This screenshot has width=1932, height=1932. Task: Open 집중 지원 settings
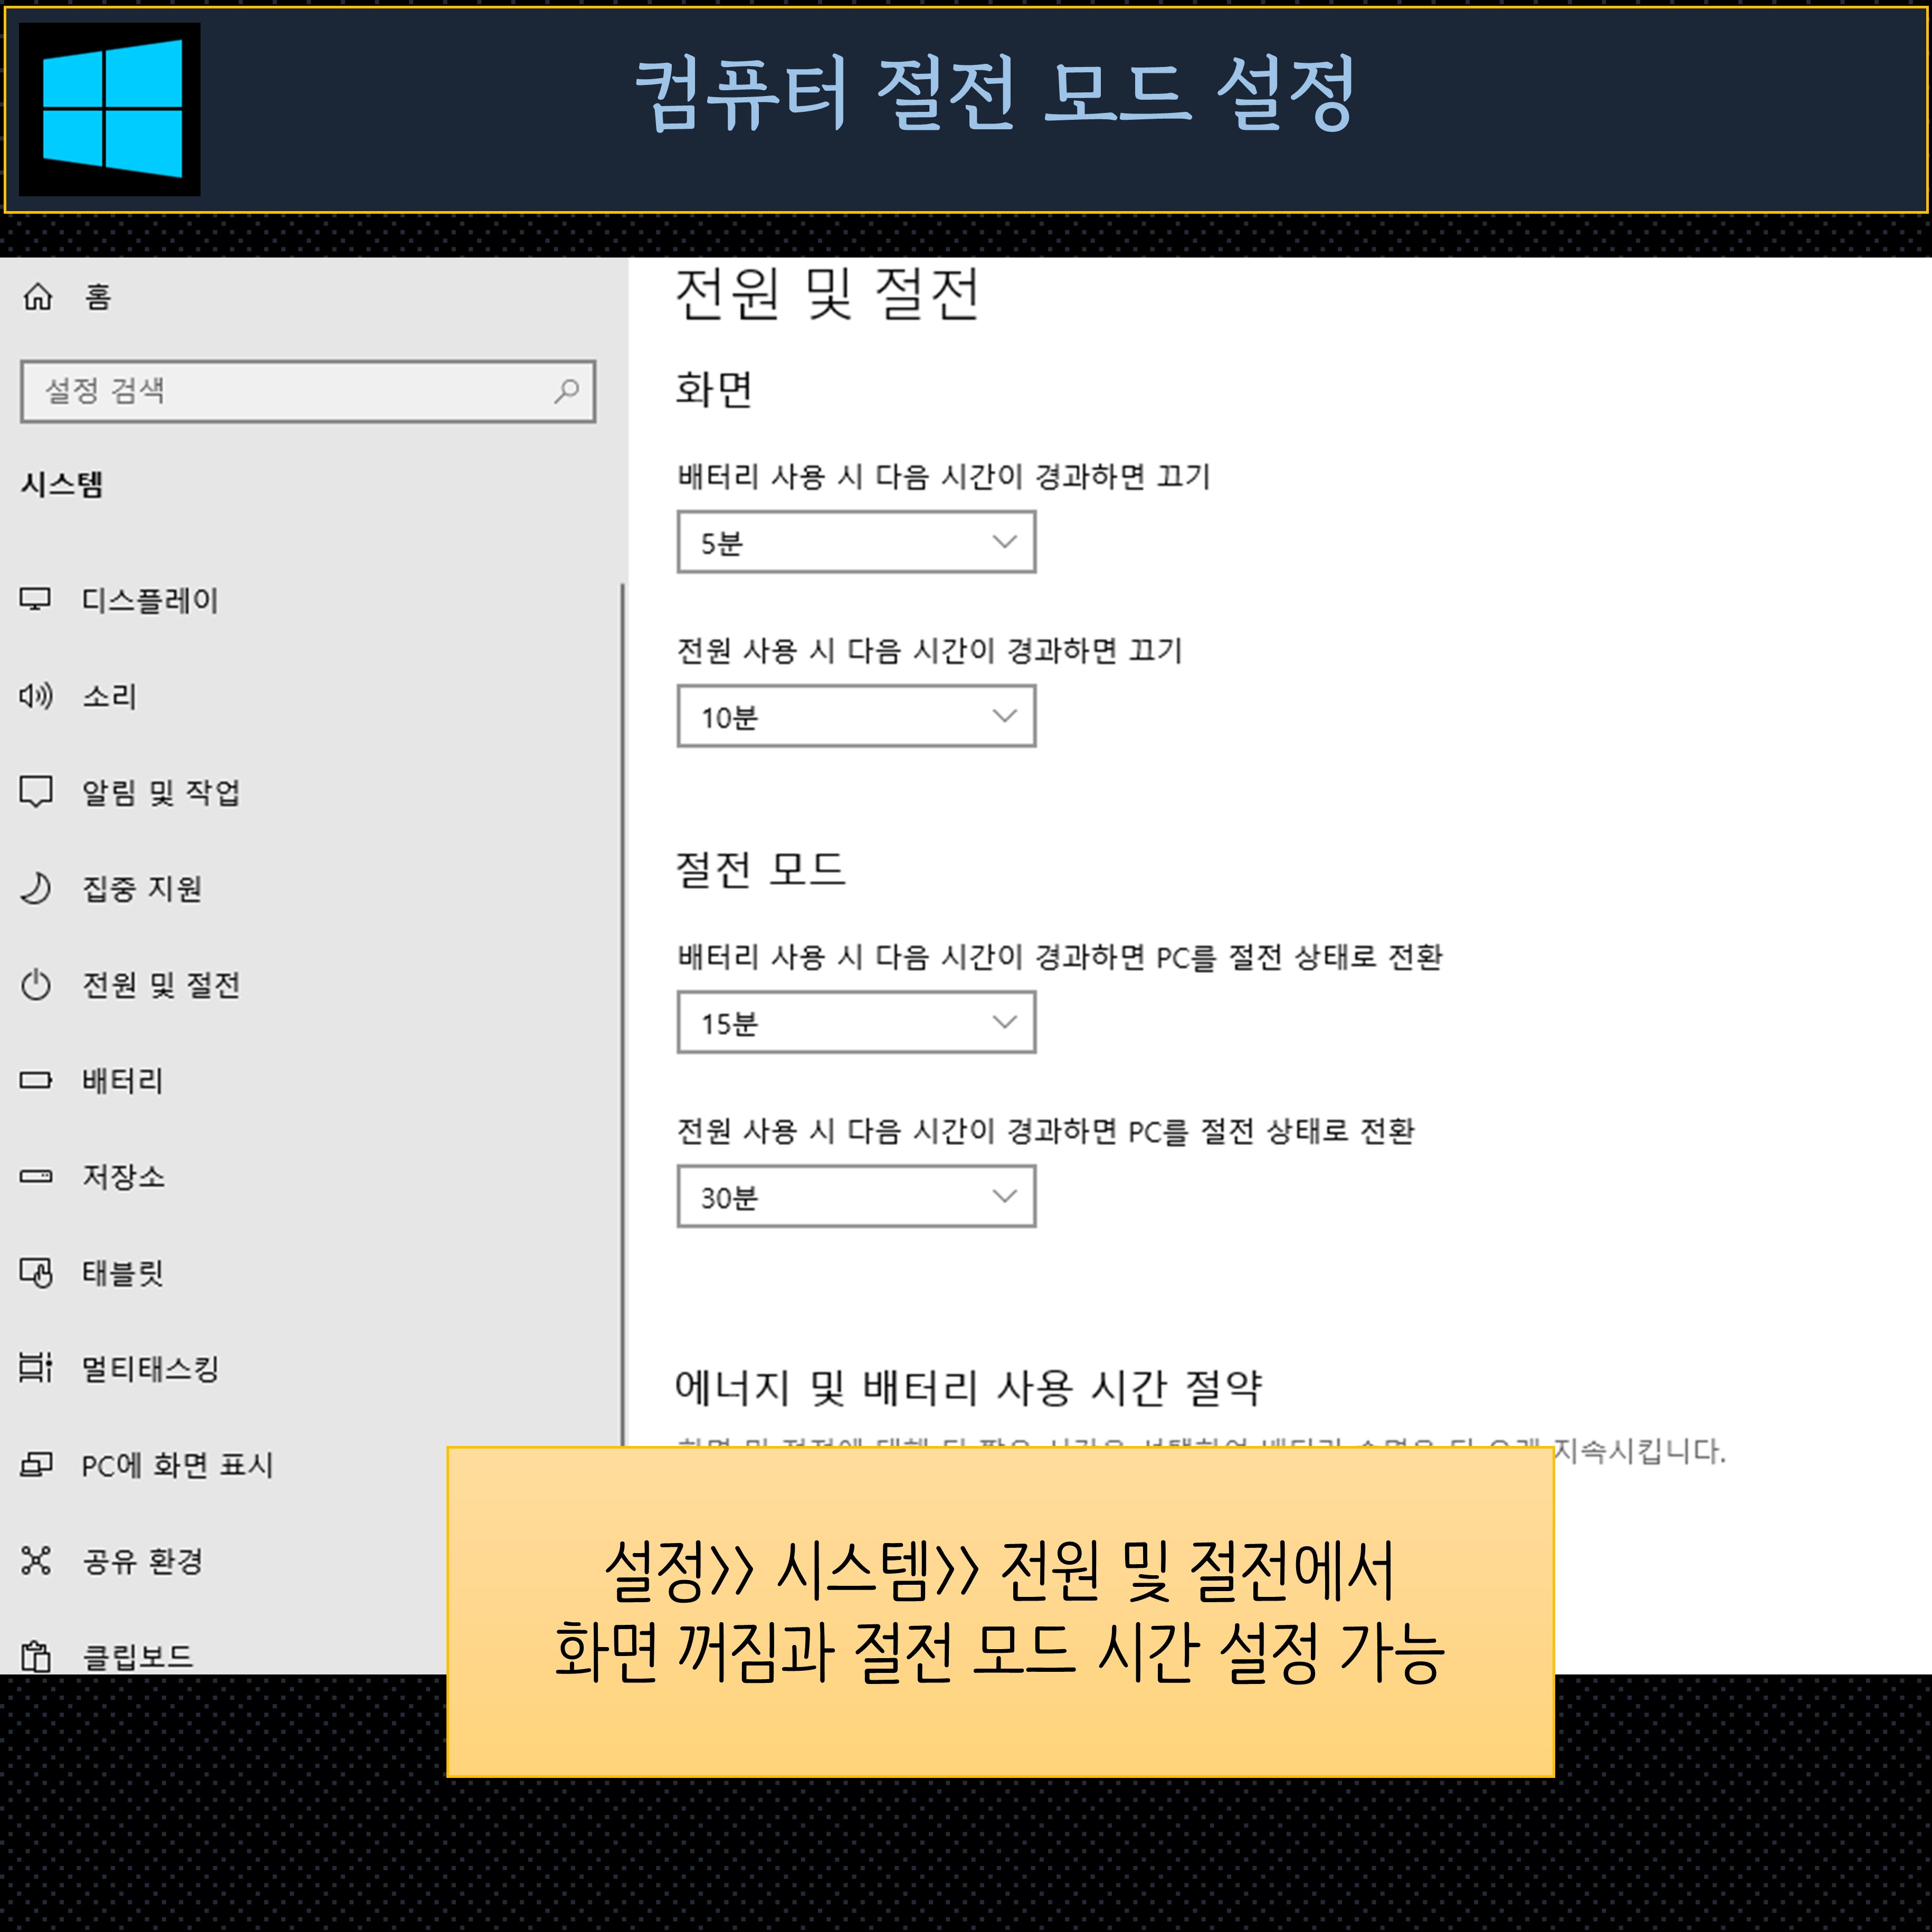142,888
